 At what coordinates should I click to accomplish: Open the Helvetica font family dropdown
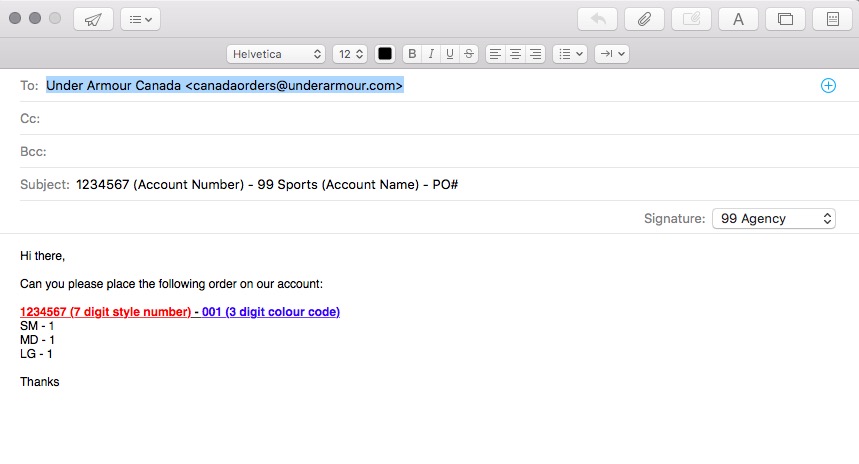pyautogui.click(x=276, y=54)
